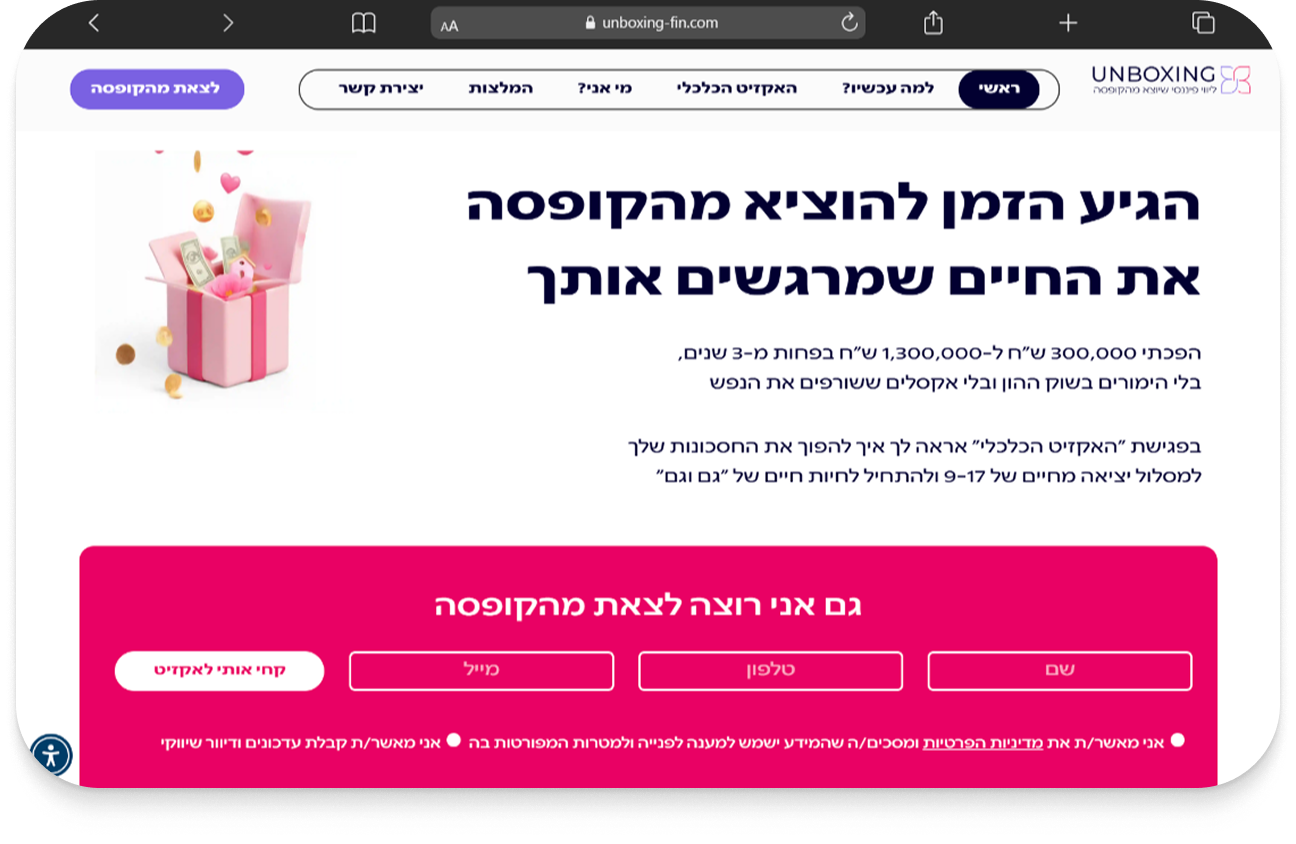This screenshot has width=1296, height=844.
Task: Reload the page with the refresh icon
Action: pyautogui.click(x=850, y=23)
